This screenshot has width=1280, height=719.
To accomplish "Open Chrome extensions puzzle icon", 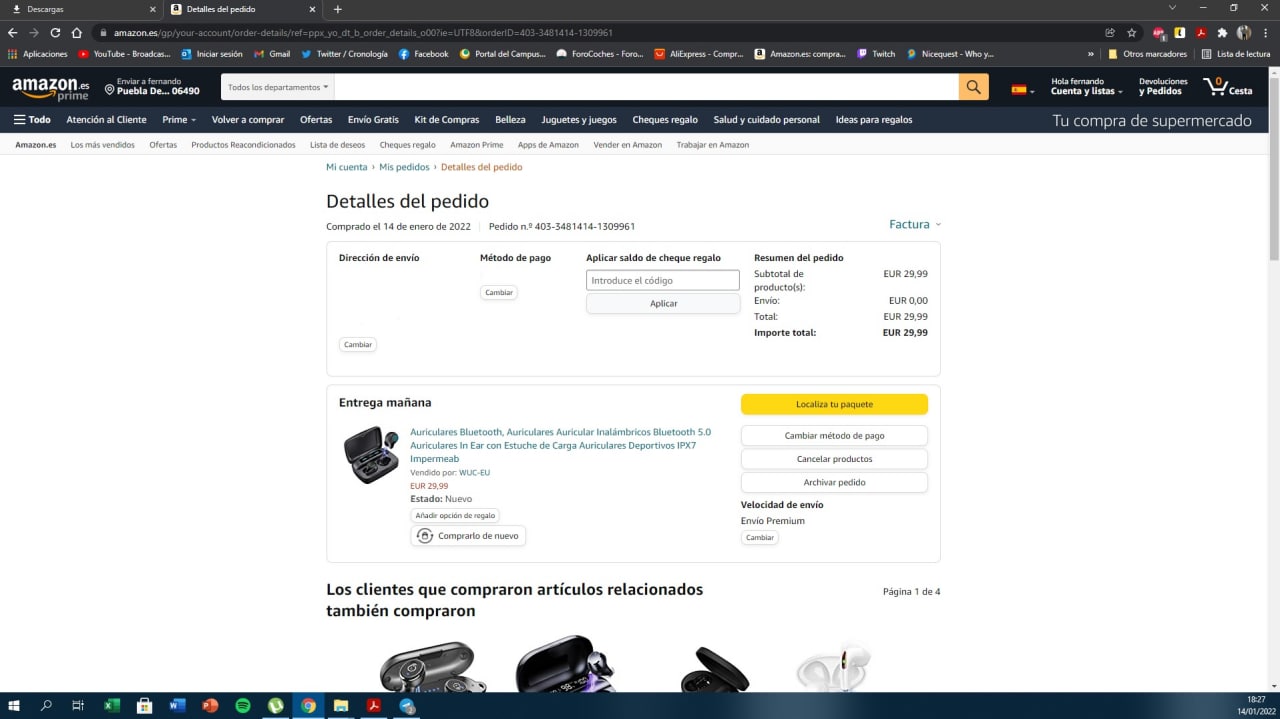I will pyautogui.click(x=1222, y=32).
